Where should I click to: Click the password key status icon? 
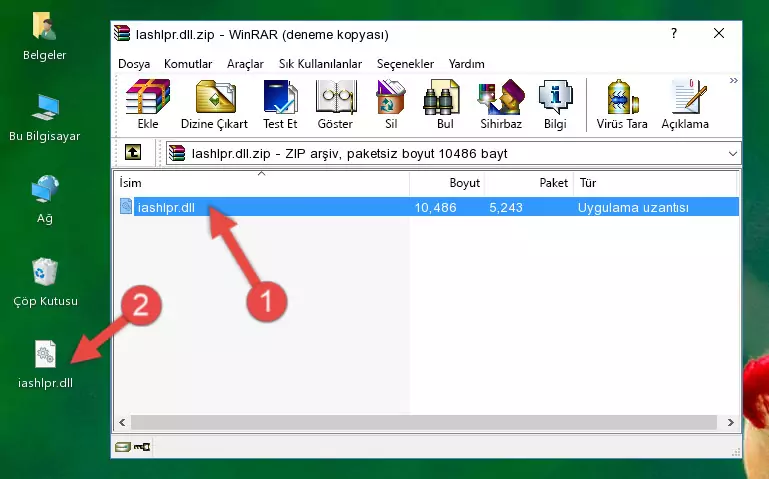click(x=142, y=447)
